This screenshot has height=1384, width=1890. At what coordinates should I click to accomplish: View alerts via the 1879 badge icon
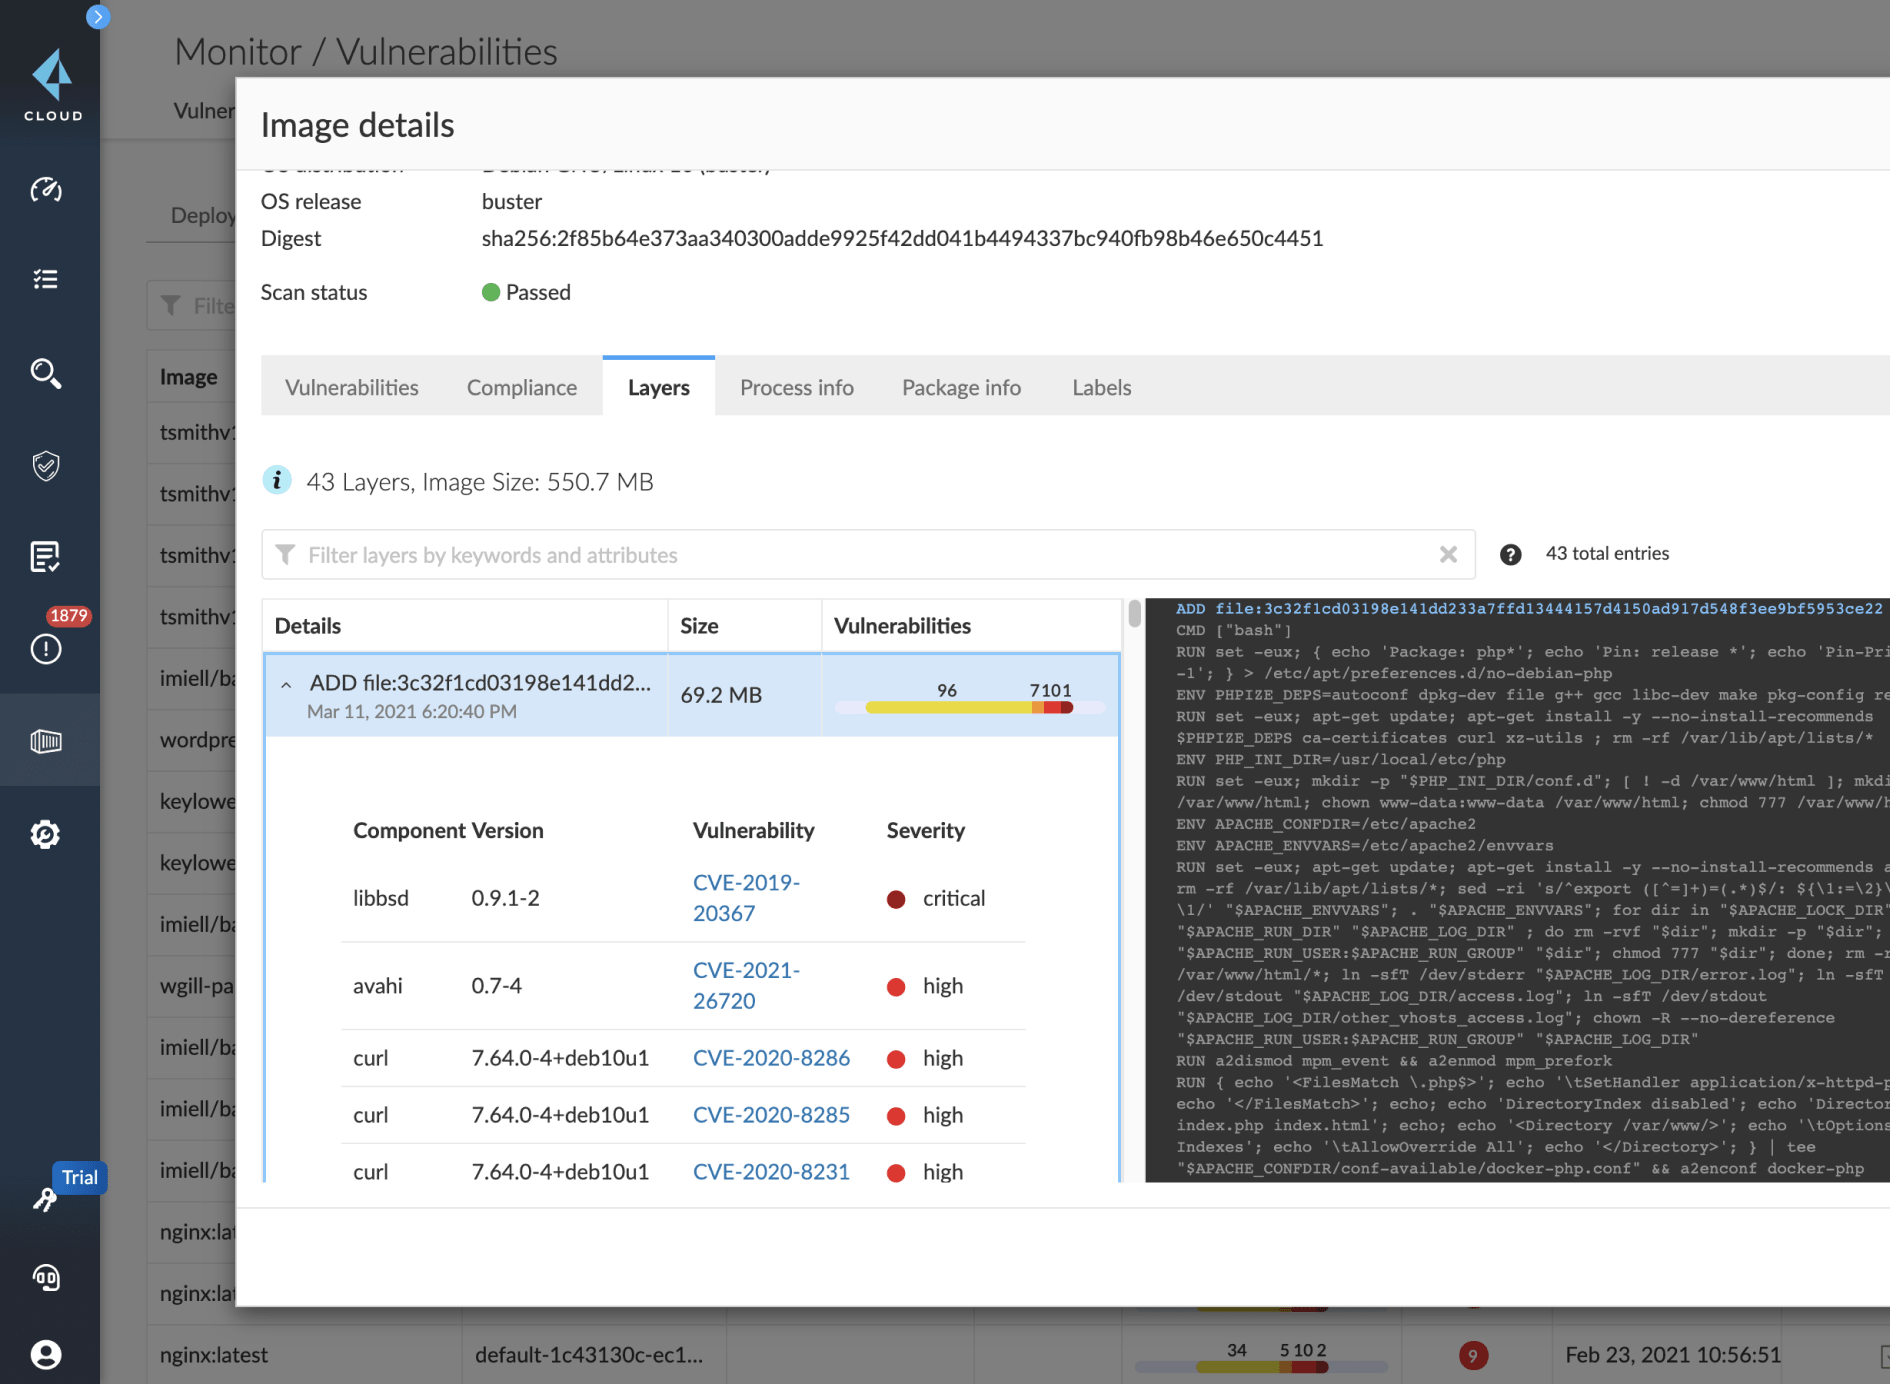(47, 649)
